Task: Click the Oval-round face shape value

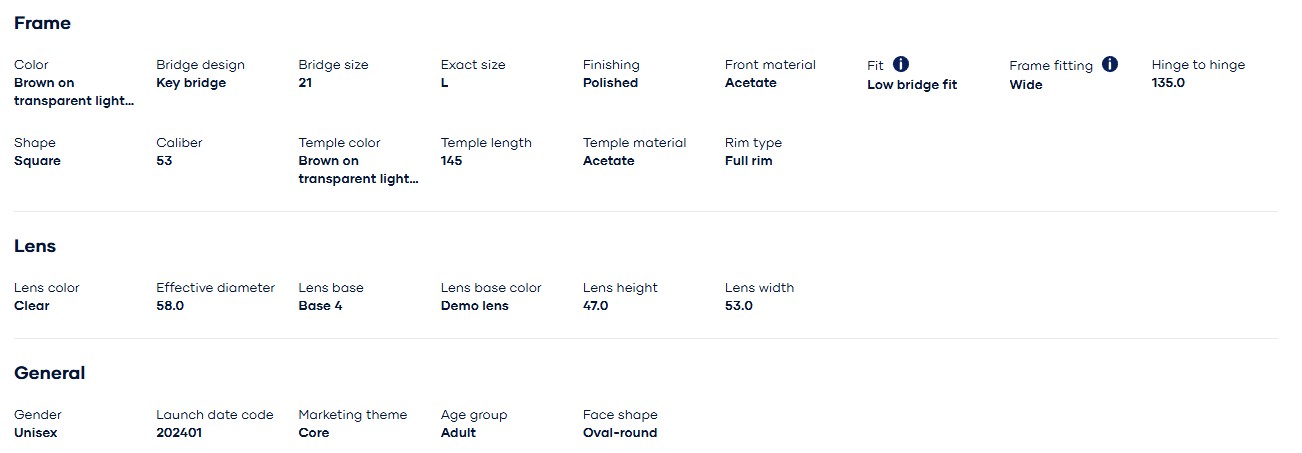Action: pyautogui.click(x=620, y=433)
